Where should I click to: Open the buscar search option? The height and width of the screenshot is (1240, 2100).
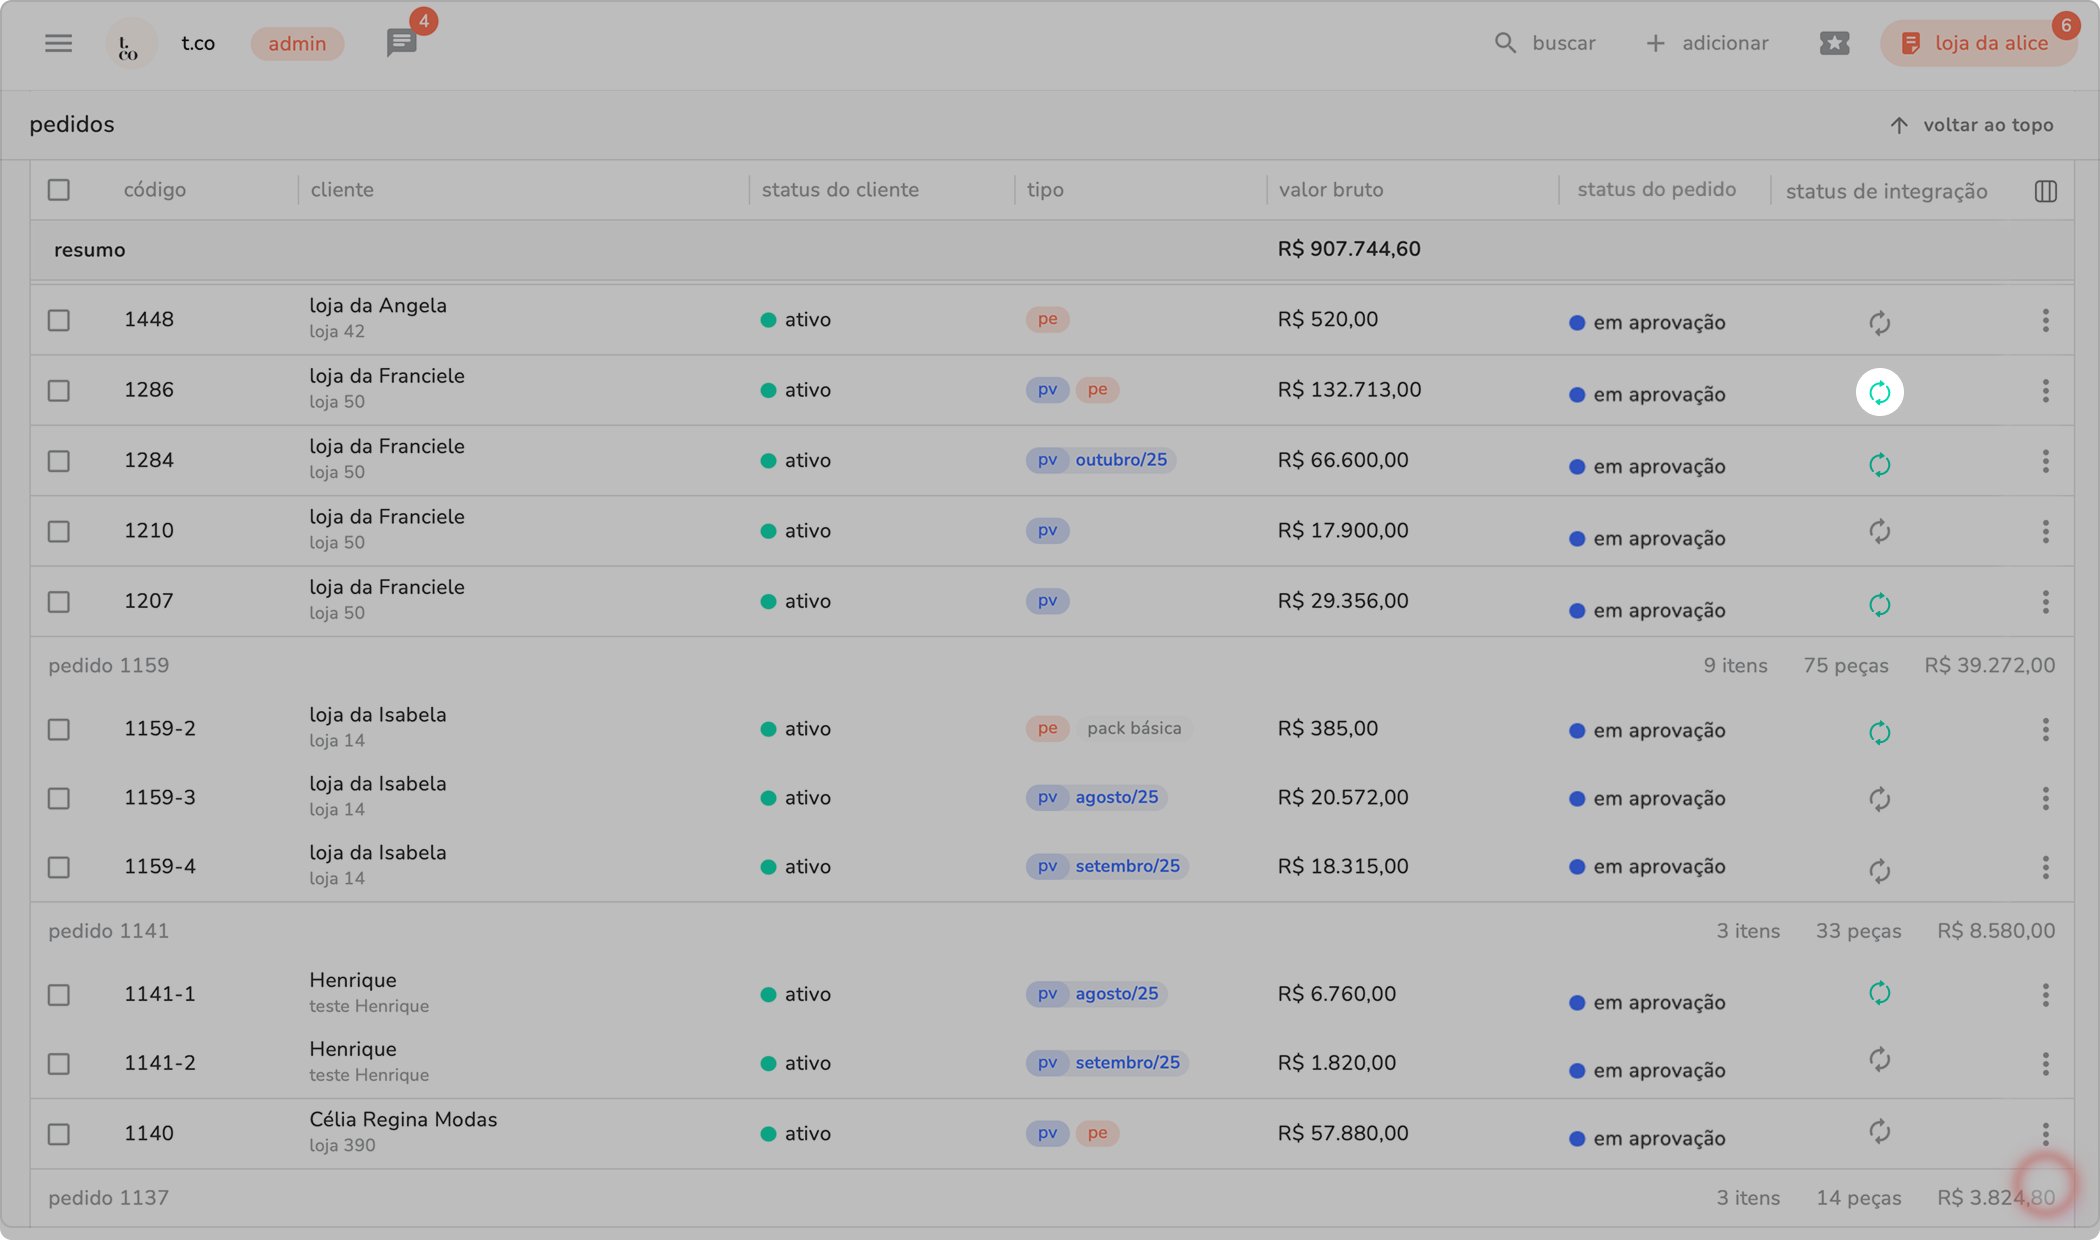[x=1545, y=43]
